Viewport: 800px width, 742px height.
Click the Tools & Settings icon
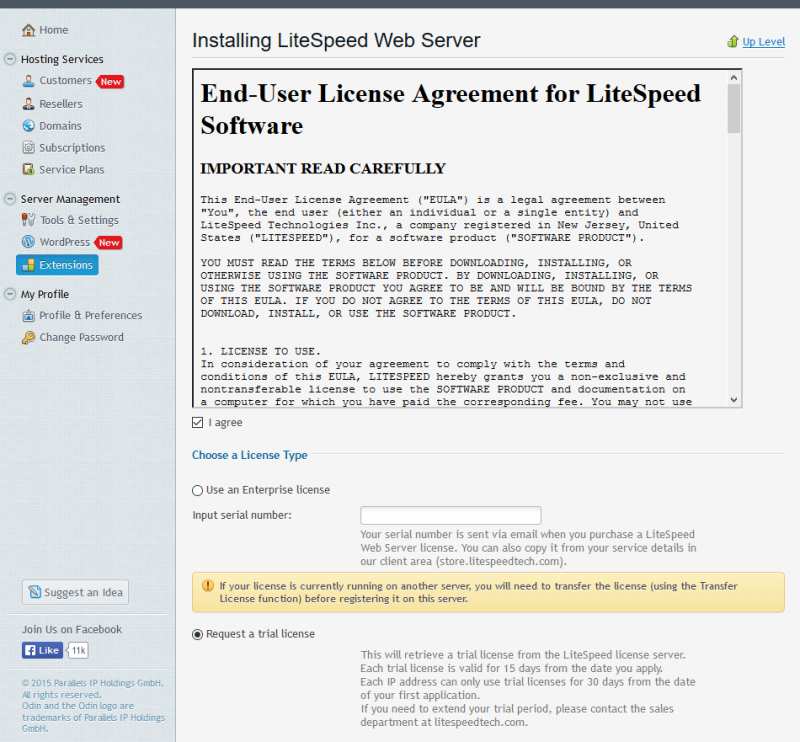pyautogui.click(x=29, y=220)
